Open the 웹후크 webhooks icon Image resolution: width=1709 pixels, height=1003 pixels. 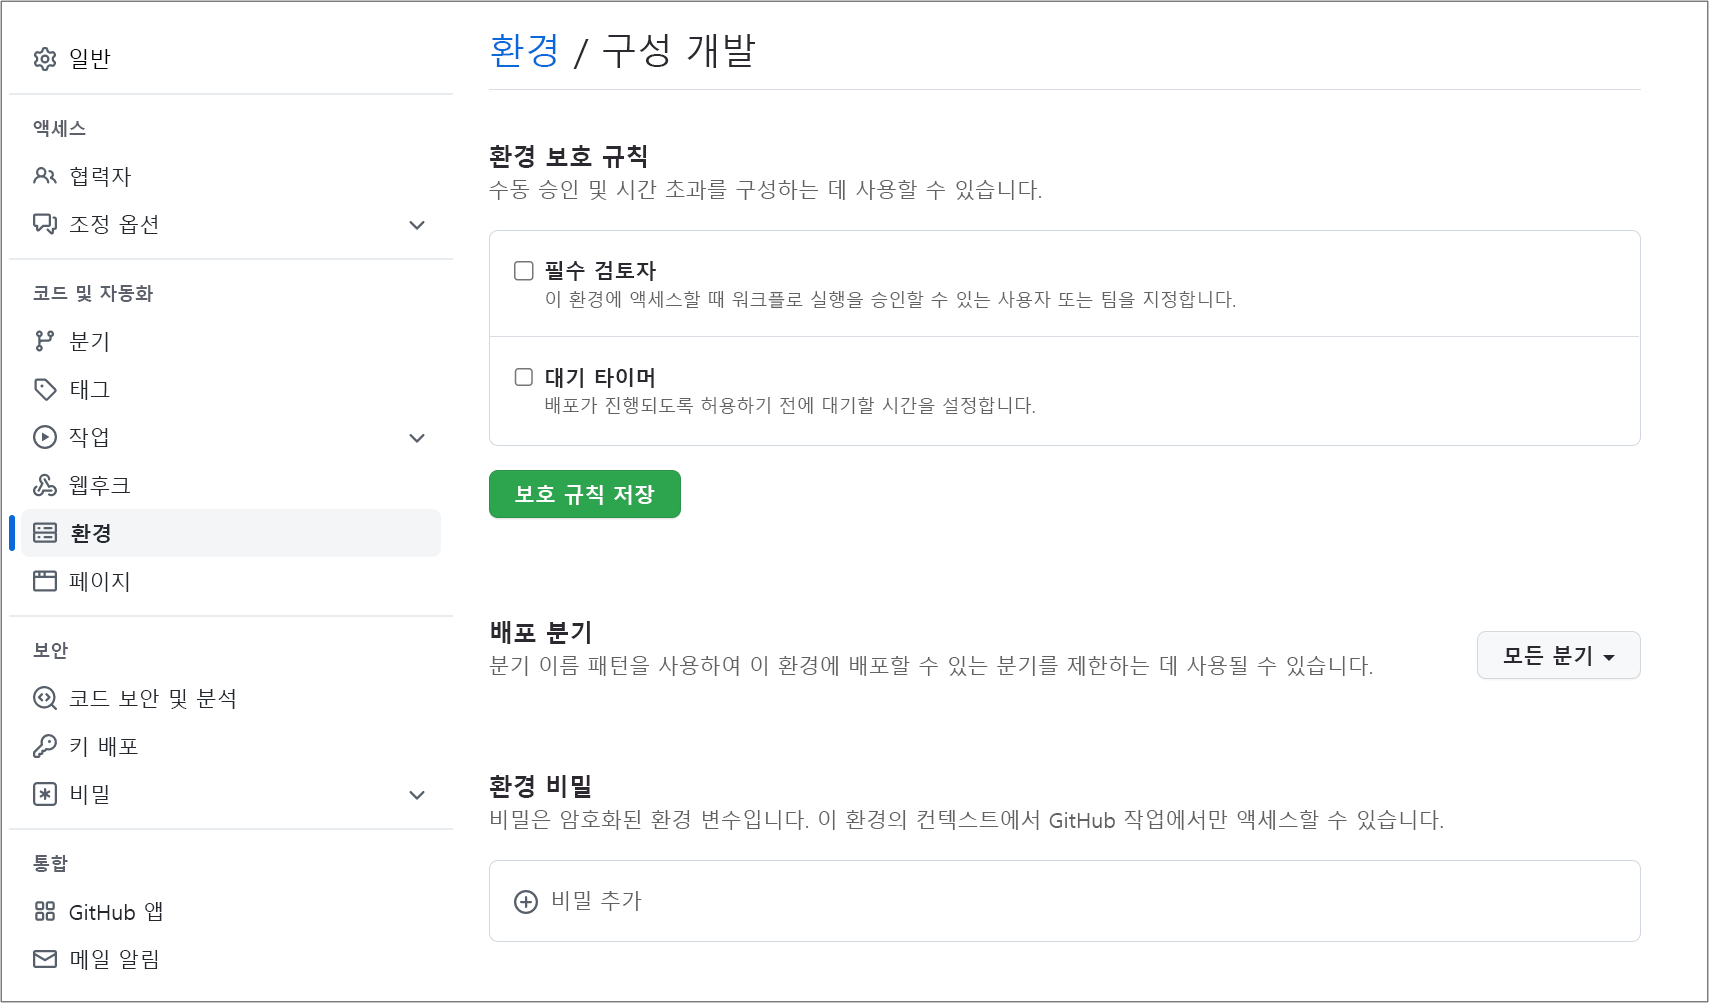point(44,485)
